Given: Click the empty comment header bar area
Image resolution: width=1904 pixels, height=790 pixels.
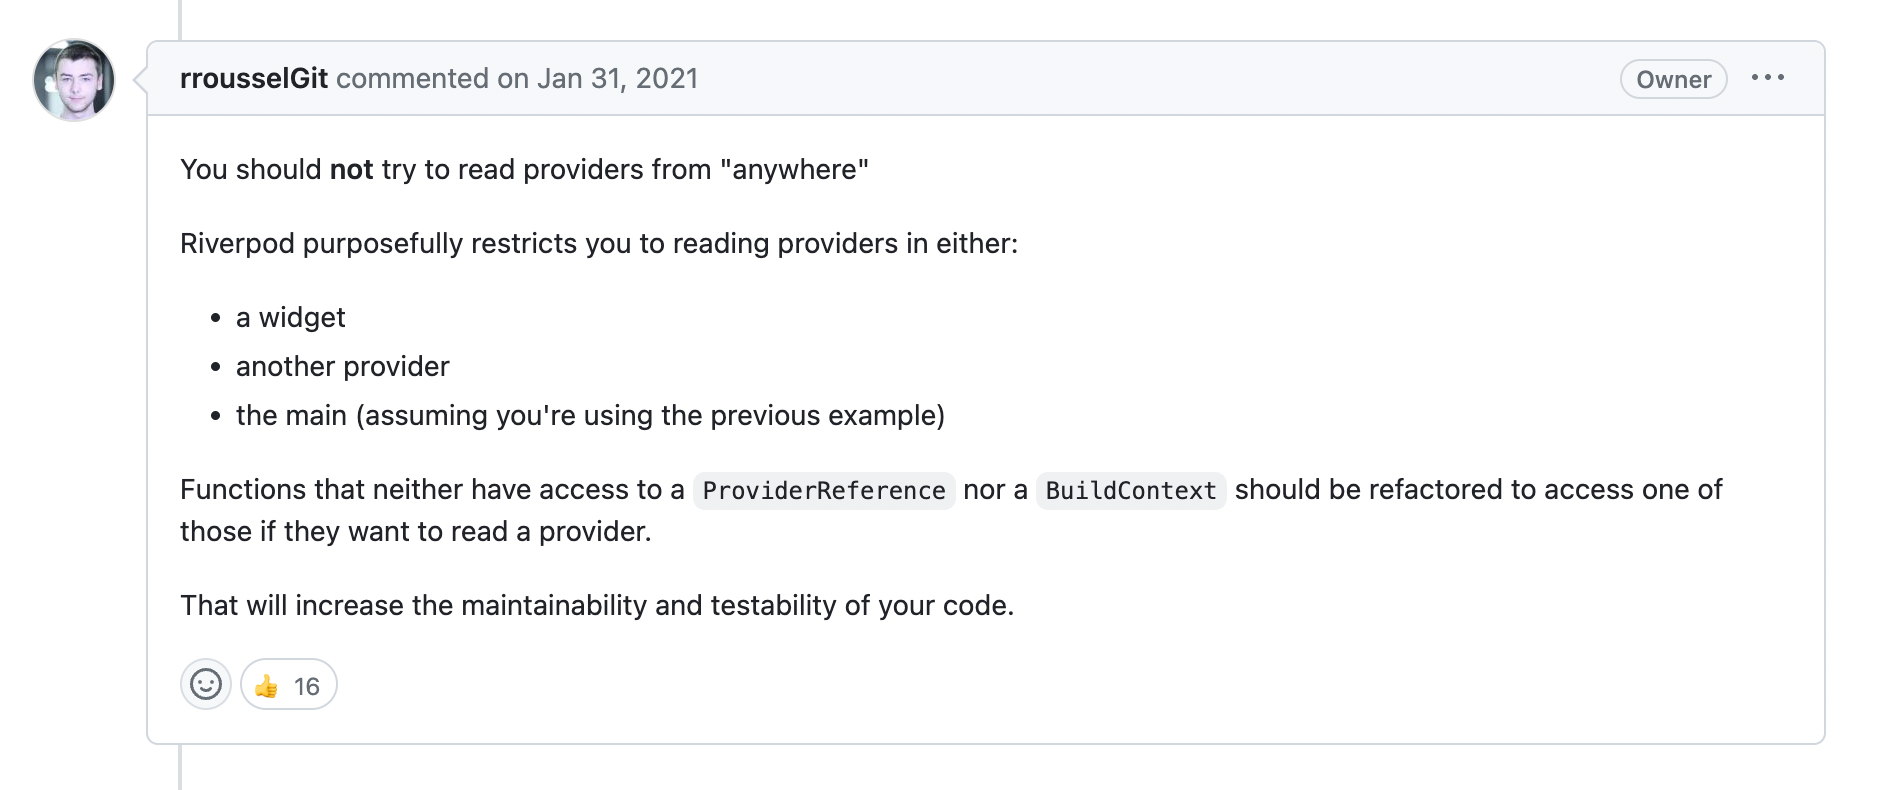Looking at the screenshot, I should [x=1150, y=78].
